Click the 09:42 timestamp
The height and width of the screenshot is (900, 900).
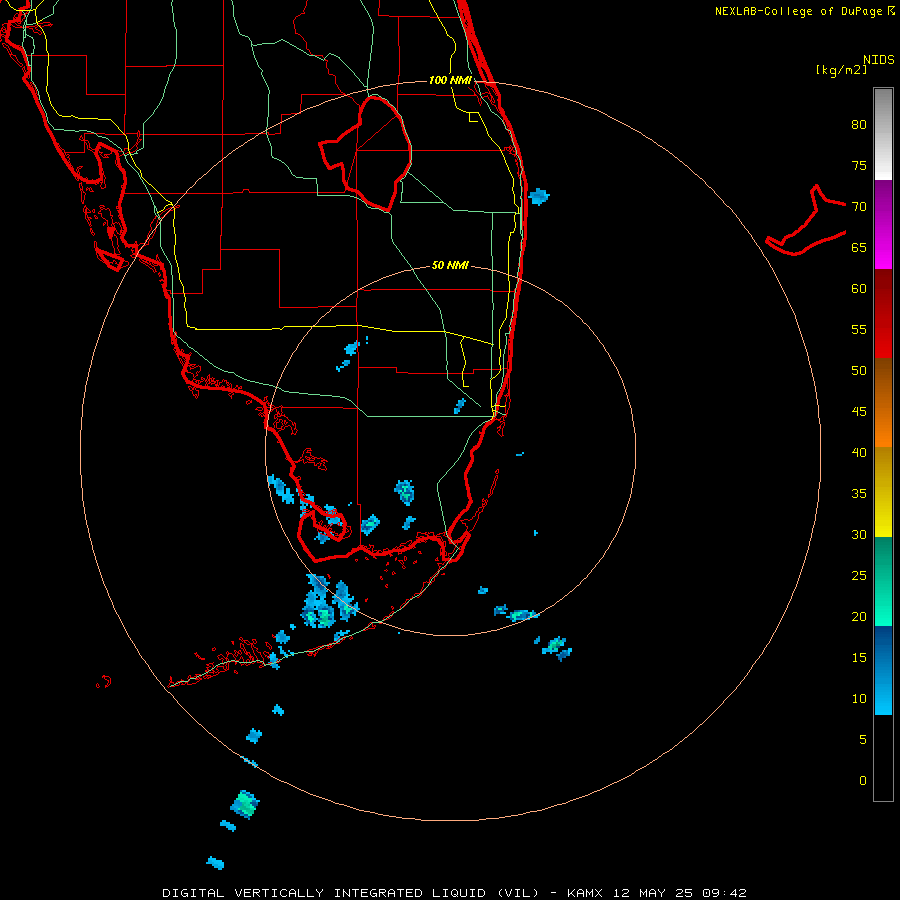click(724, 893)
